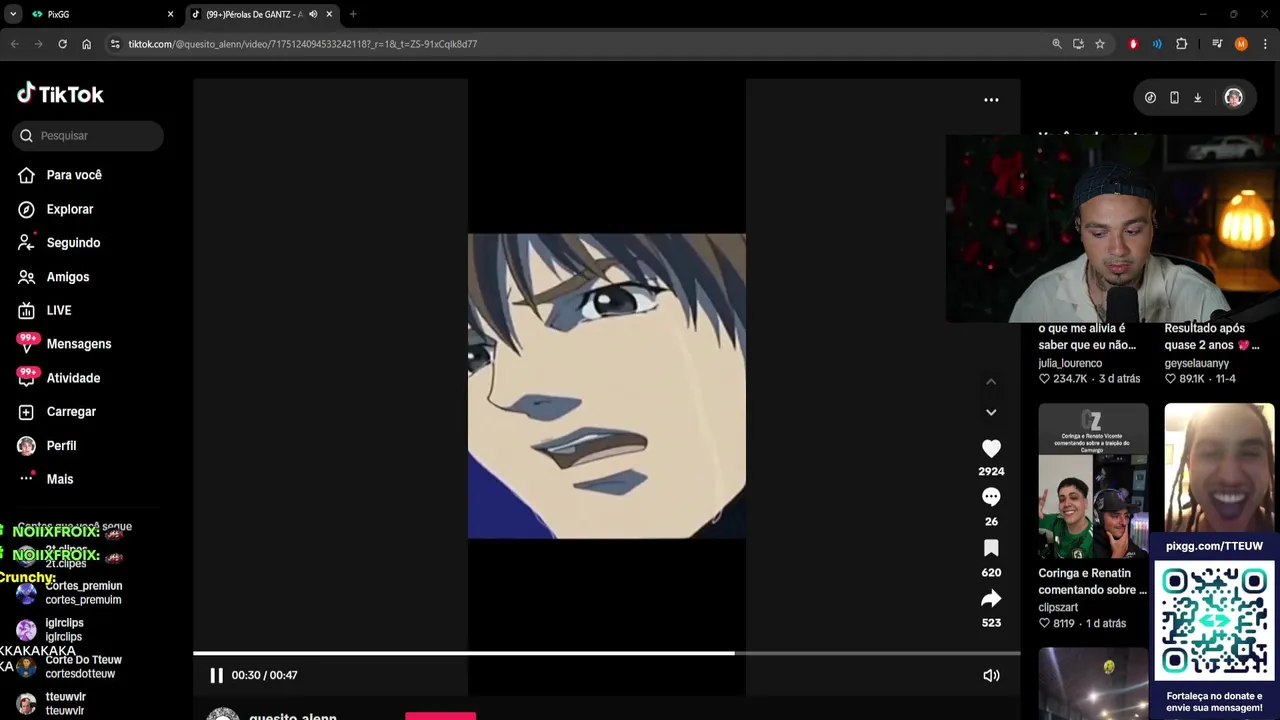Image resolution: width=1280 pixels, height=720 pixels.
Task: Reload the page
Action: [62, 44]
